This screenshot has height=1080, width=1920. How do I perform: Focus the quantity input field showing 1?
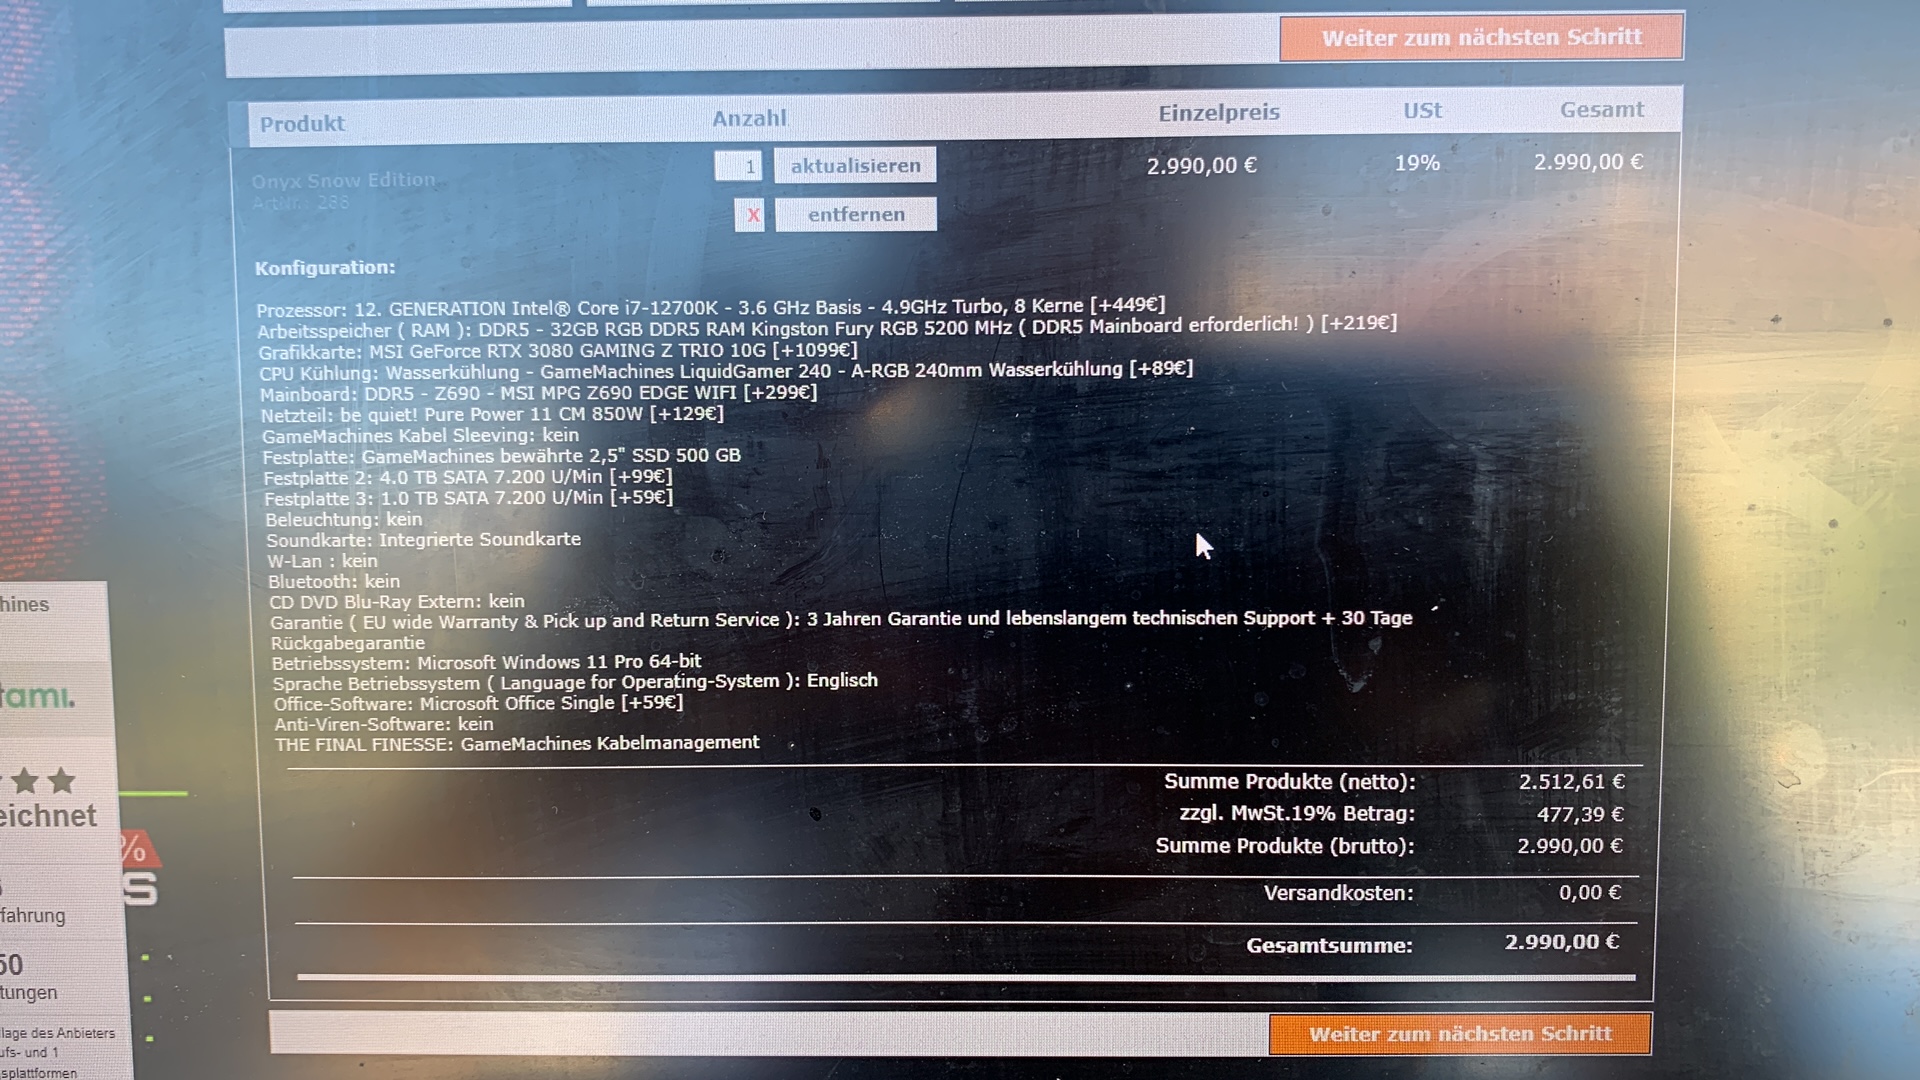coord(738,166)
